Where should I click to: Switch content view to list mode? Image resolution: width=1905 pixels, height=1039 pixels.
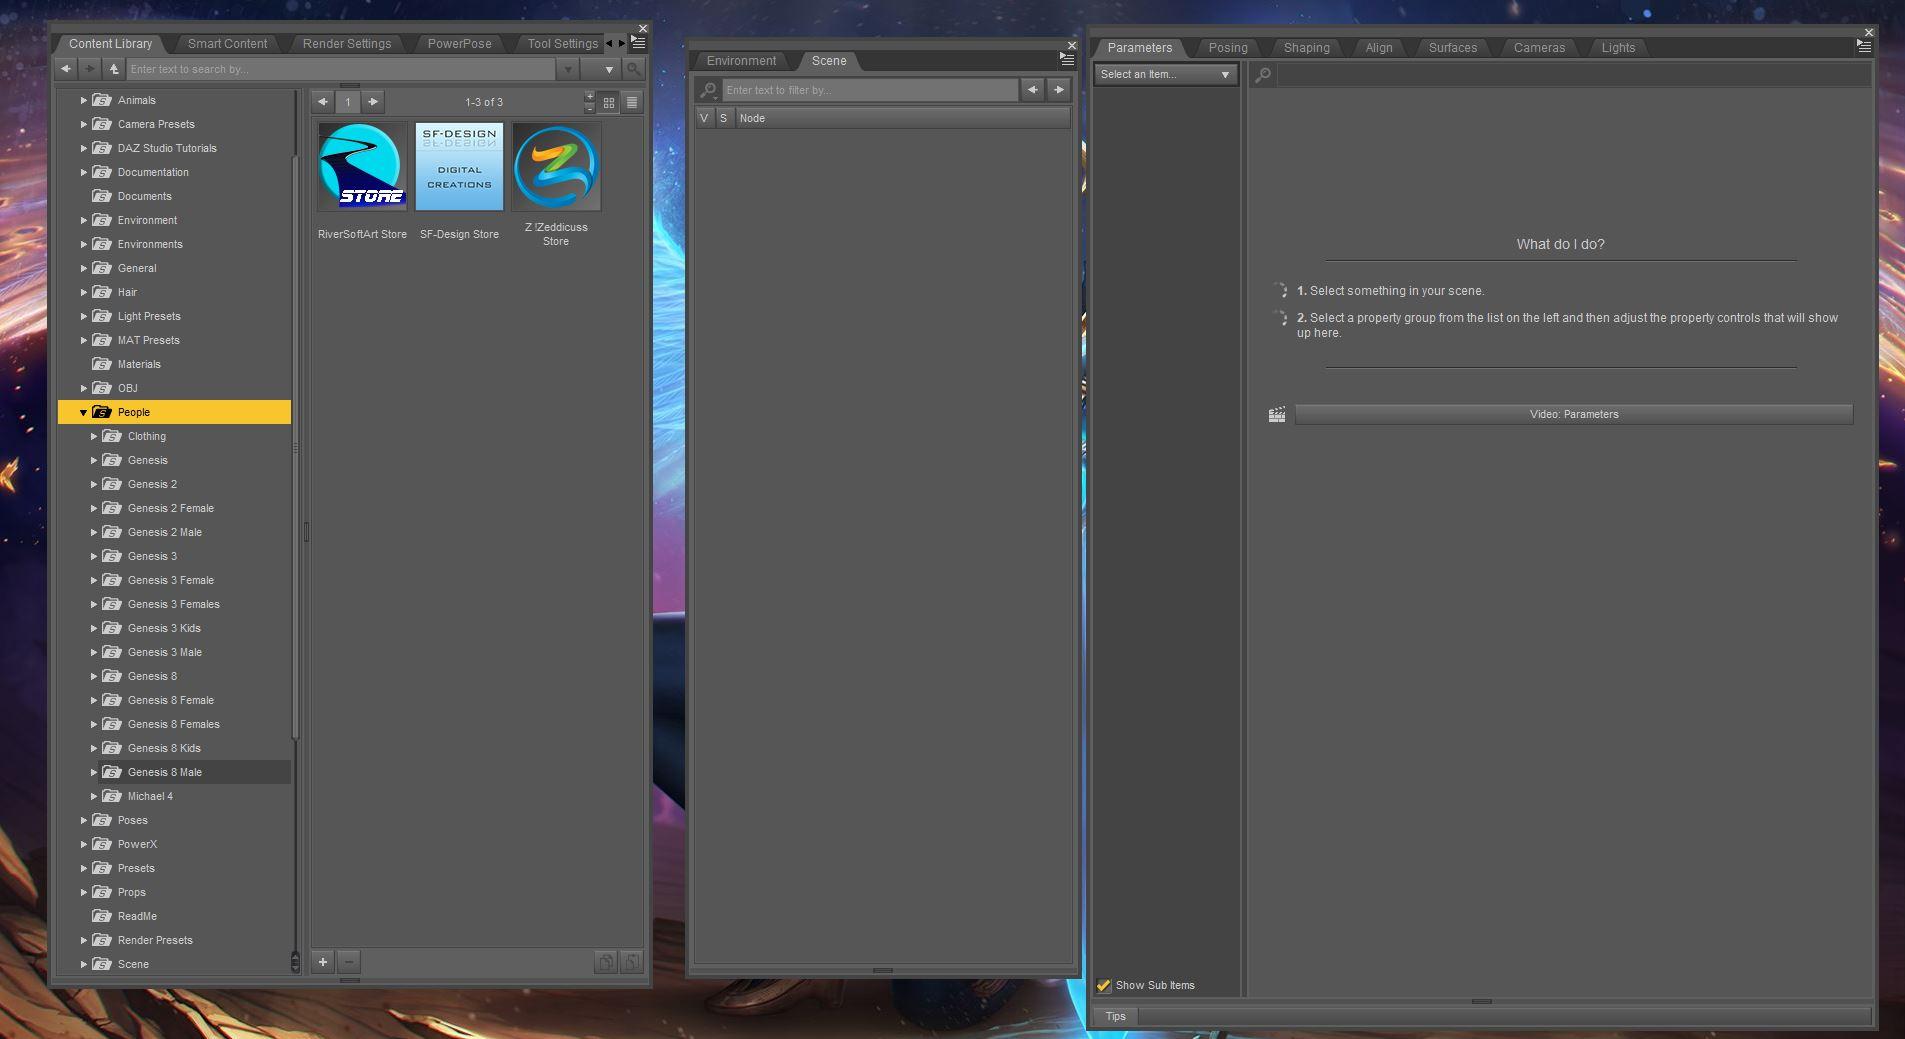pos(632,102)
